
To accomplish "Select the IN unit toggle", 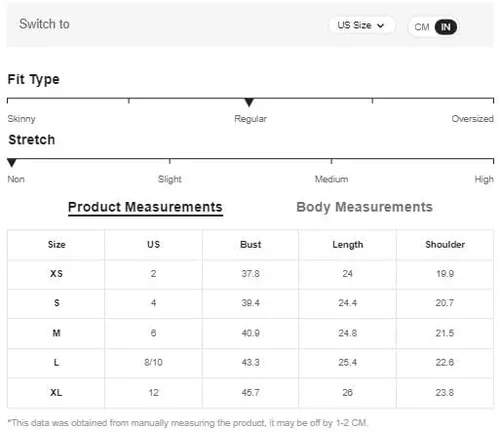I will click(x=446, y=27).
